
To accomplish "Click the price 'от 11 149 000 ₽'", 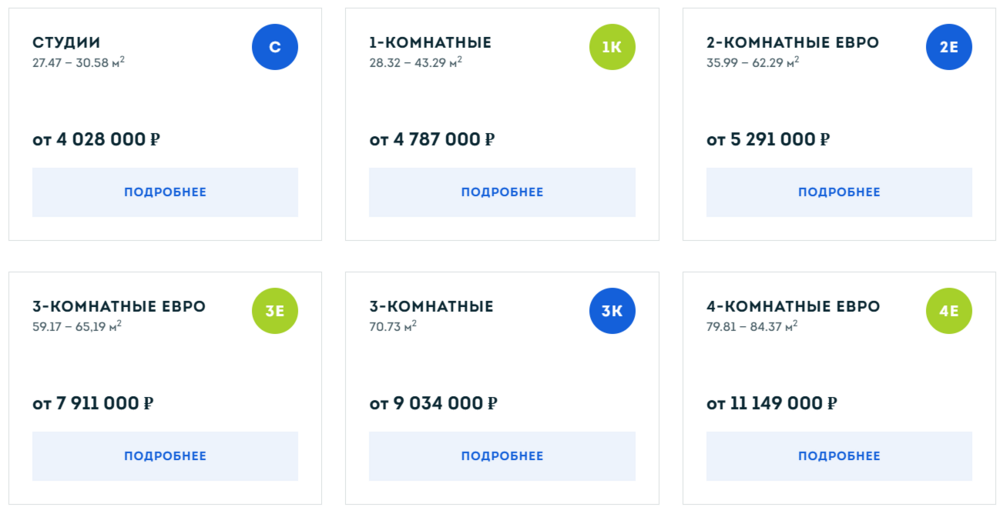I will click(772, 403).
